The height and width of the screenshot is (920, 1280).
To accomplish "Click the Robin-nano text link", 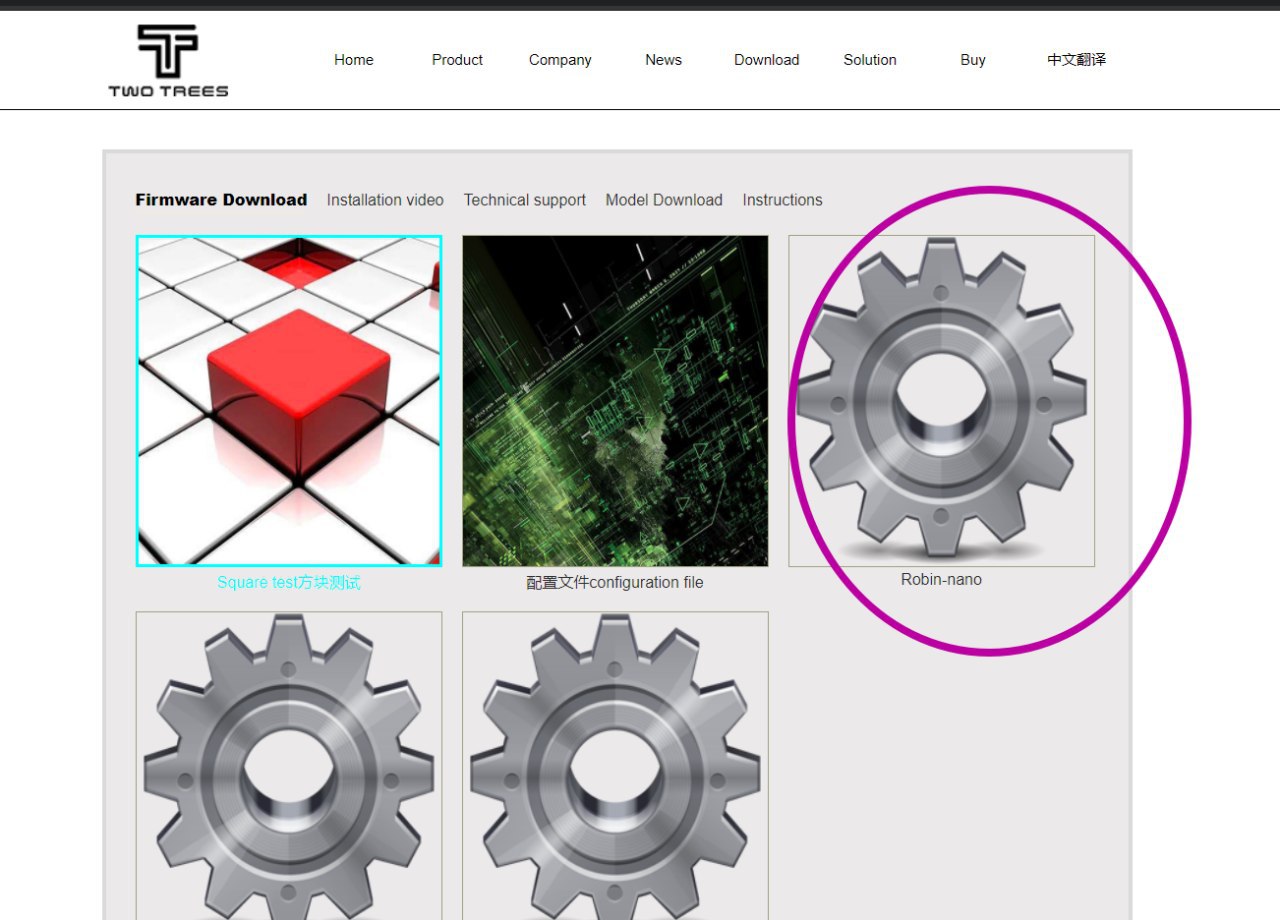I will pyautogui.click(x=941, y=579).
